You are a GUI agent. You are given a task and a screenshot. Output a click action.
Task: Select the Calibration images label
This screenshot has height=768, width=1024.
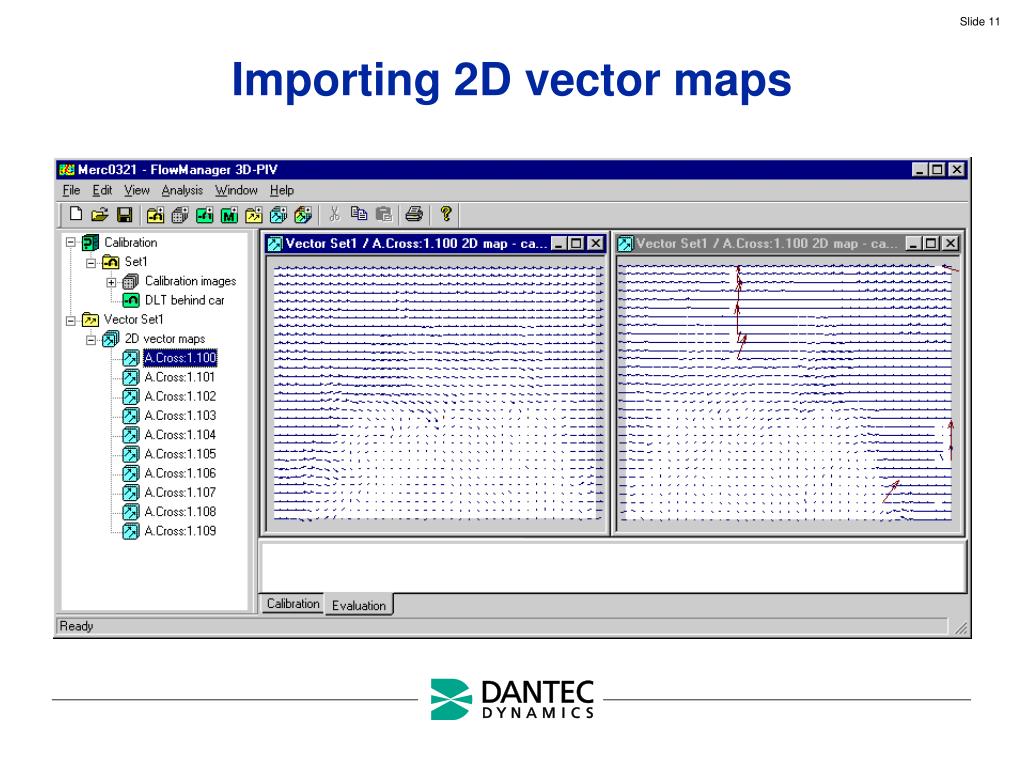click(x=191, y=281)
